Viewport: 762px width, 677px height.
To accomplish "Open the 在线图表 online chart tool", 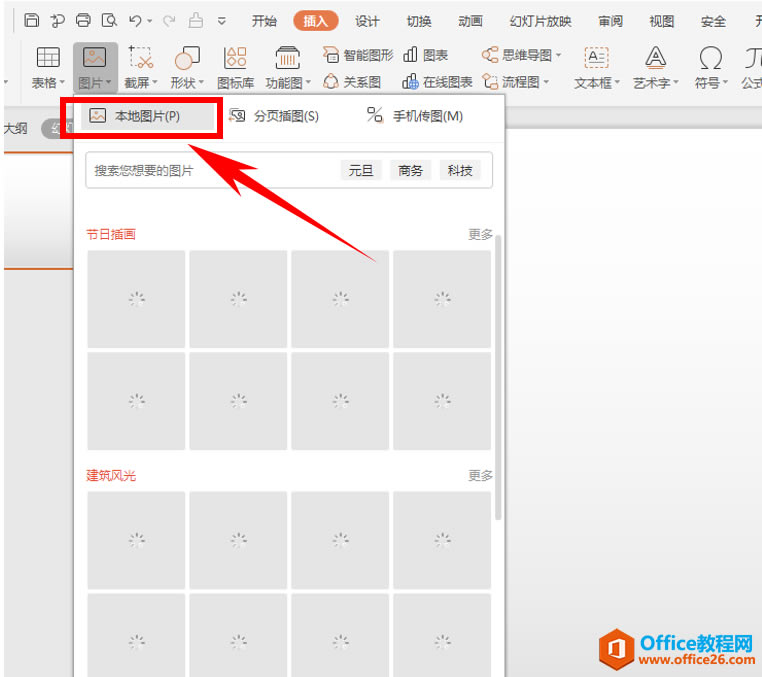I will pos(437,82).
